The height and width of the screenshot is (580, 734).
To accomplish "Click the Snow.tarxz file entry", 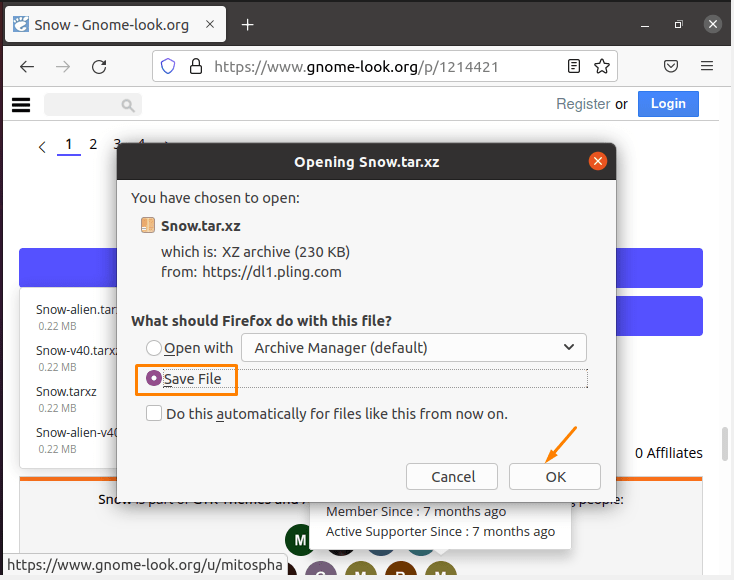I will pyautogui.click(x=66, y=391).
